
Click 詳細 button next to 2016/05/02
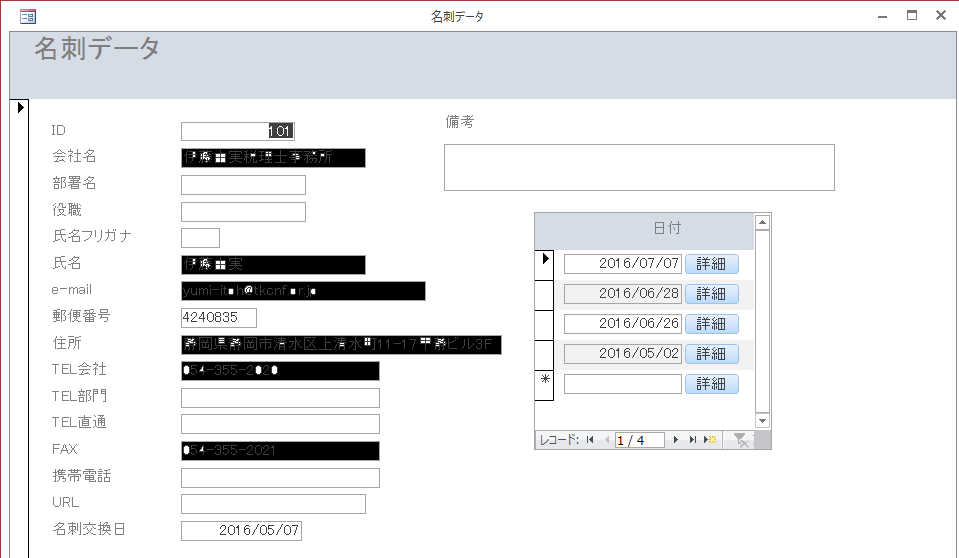pos(711,354)
